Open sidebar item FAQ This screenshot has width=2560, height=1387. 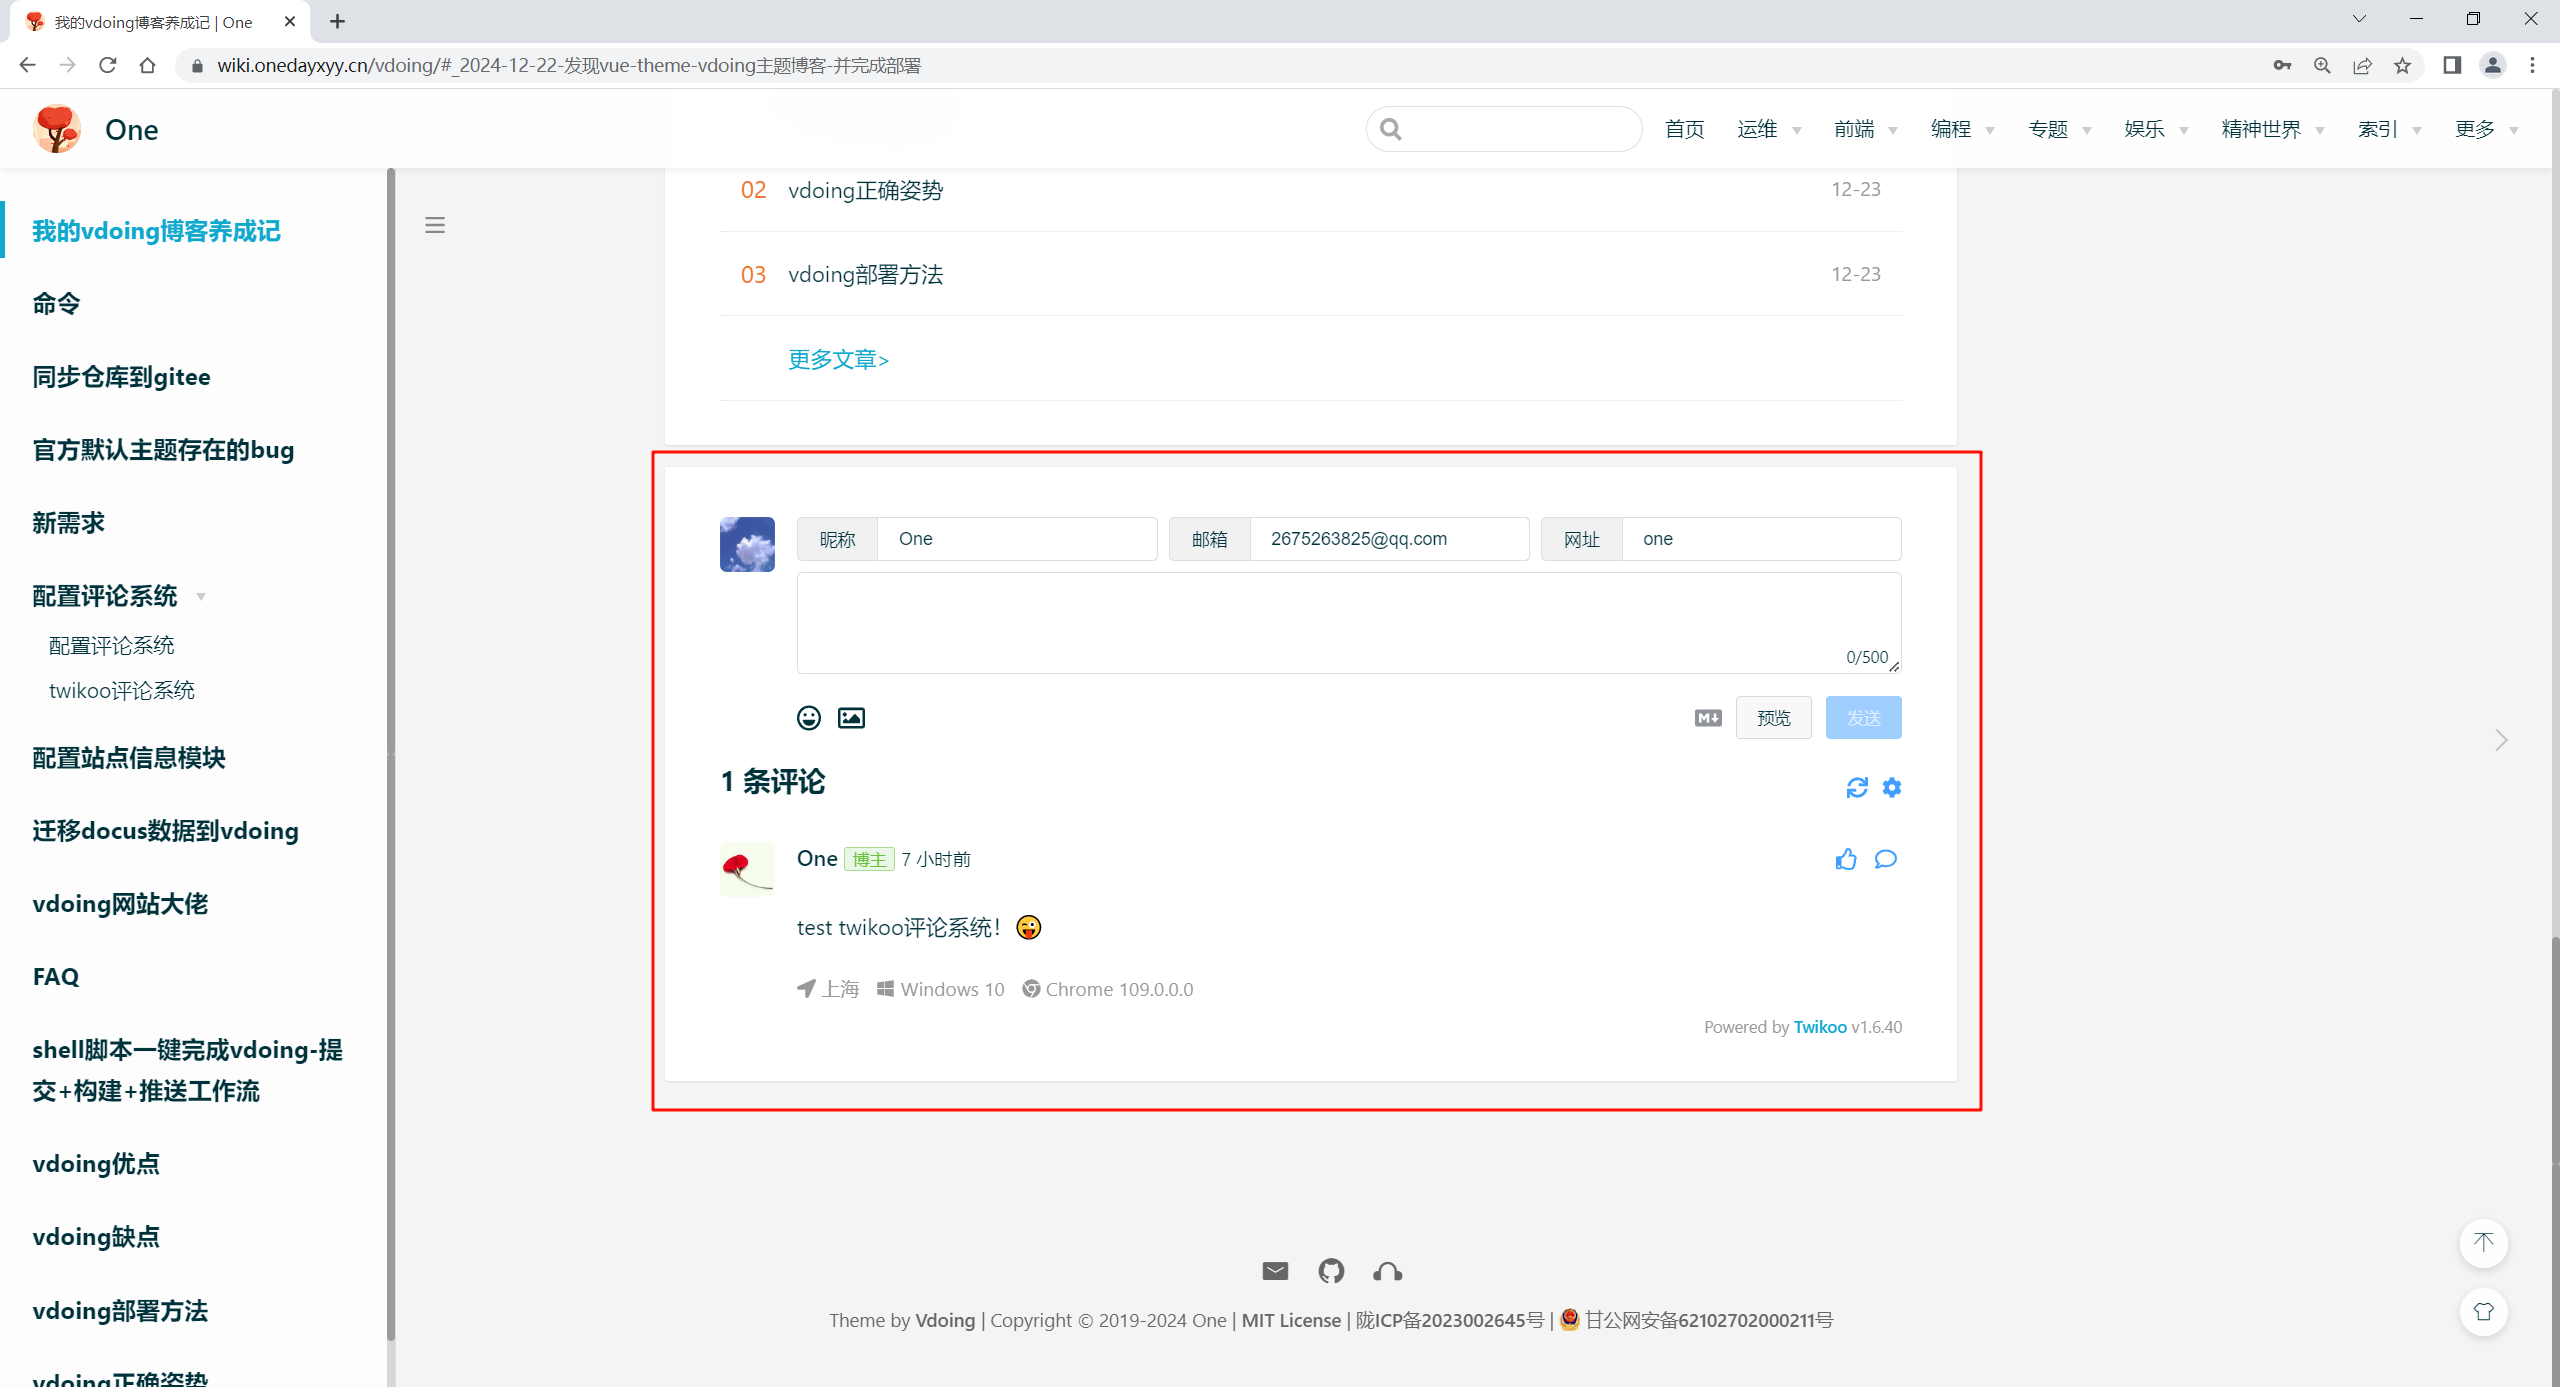(x=56, y=977)
